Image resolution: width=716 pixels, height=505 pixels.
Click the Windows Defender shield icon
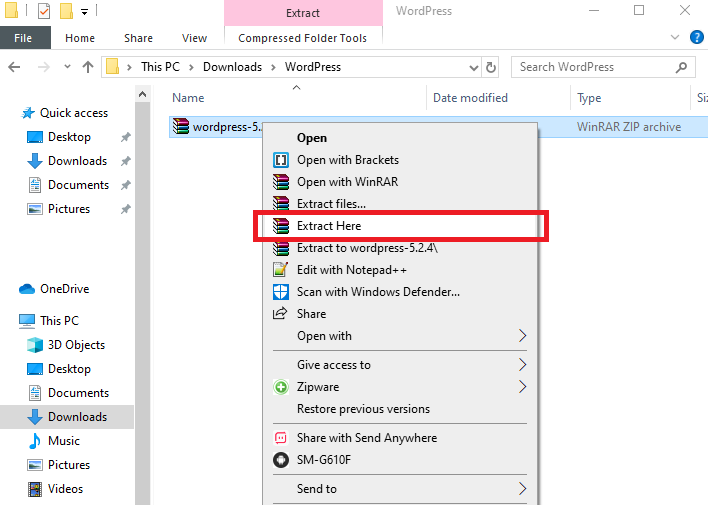click(x=281, y=292)
